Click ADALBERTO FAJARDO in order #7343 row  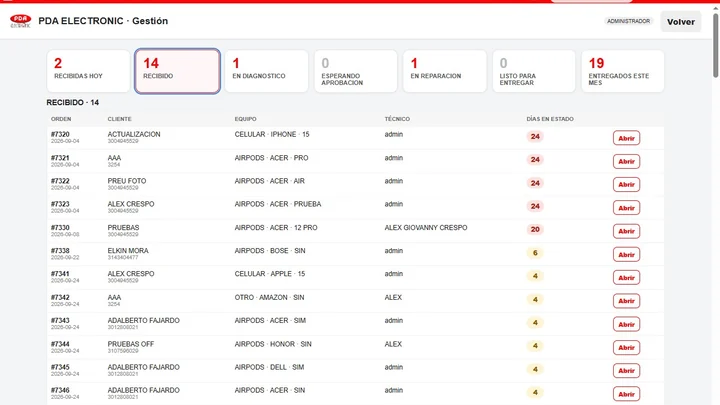[144, 321]
